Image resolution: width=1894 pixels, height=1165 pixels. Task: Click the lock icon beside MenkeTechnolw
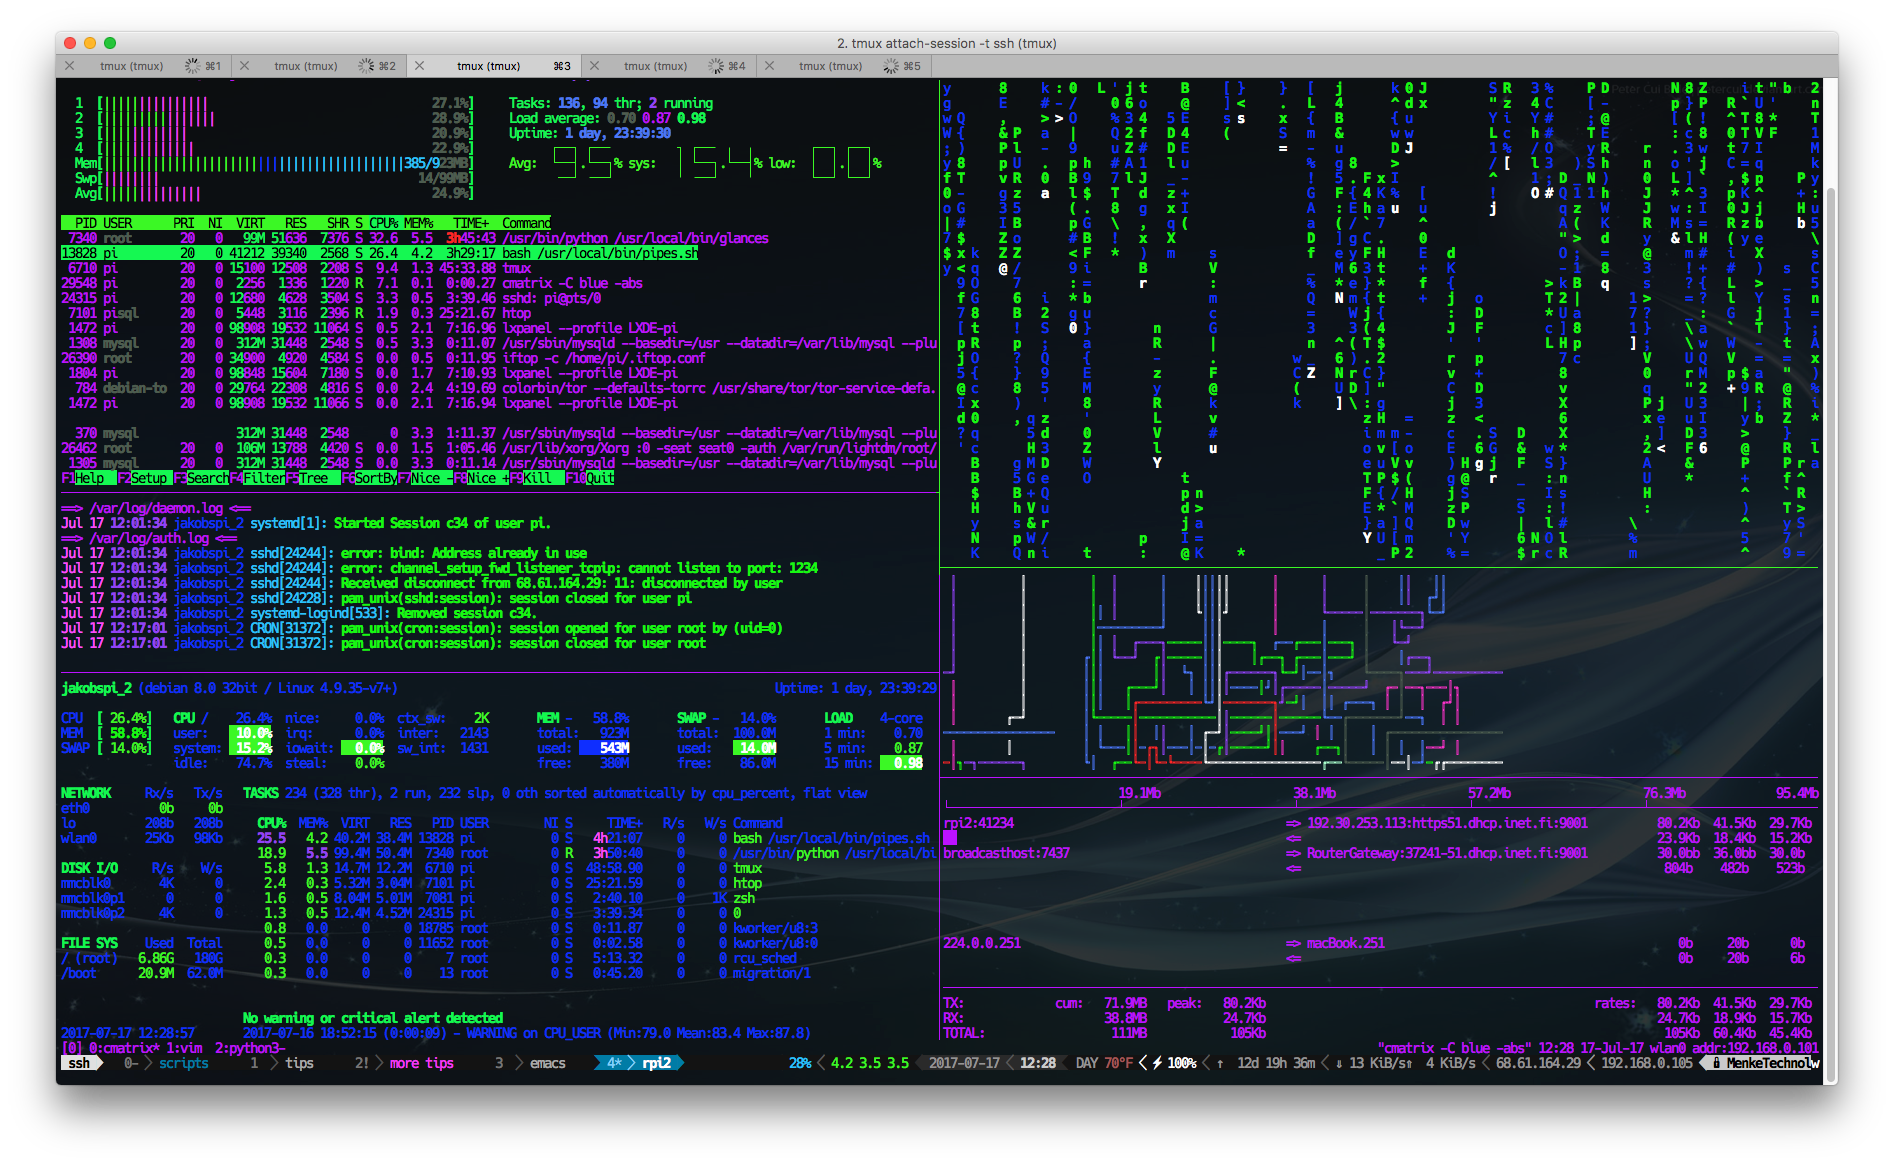coord(1716,1063)
